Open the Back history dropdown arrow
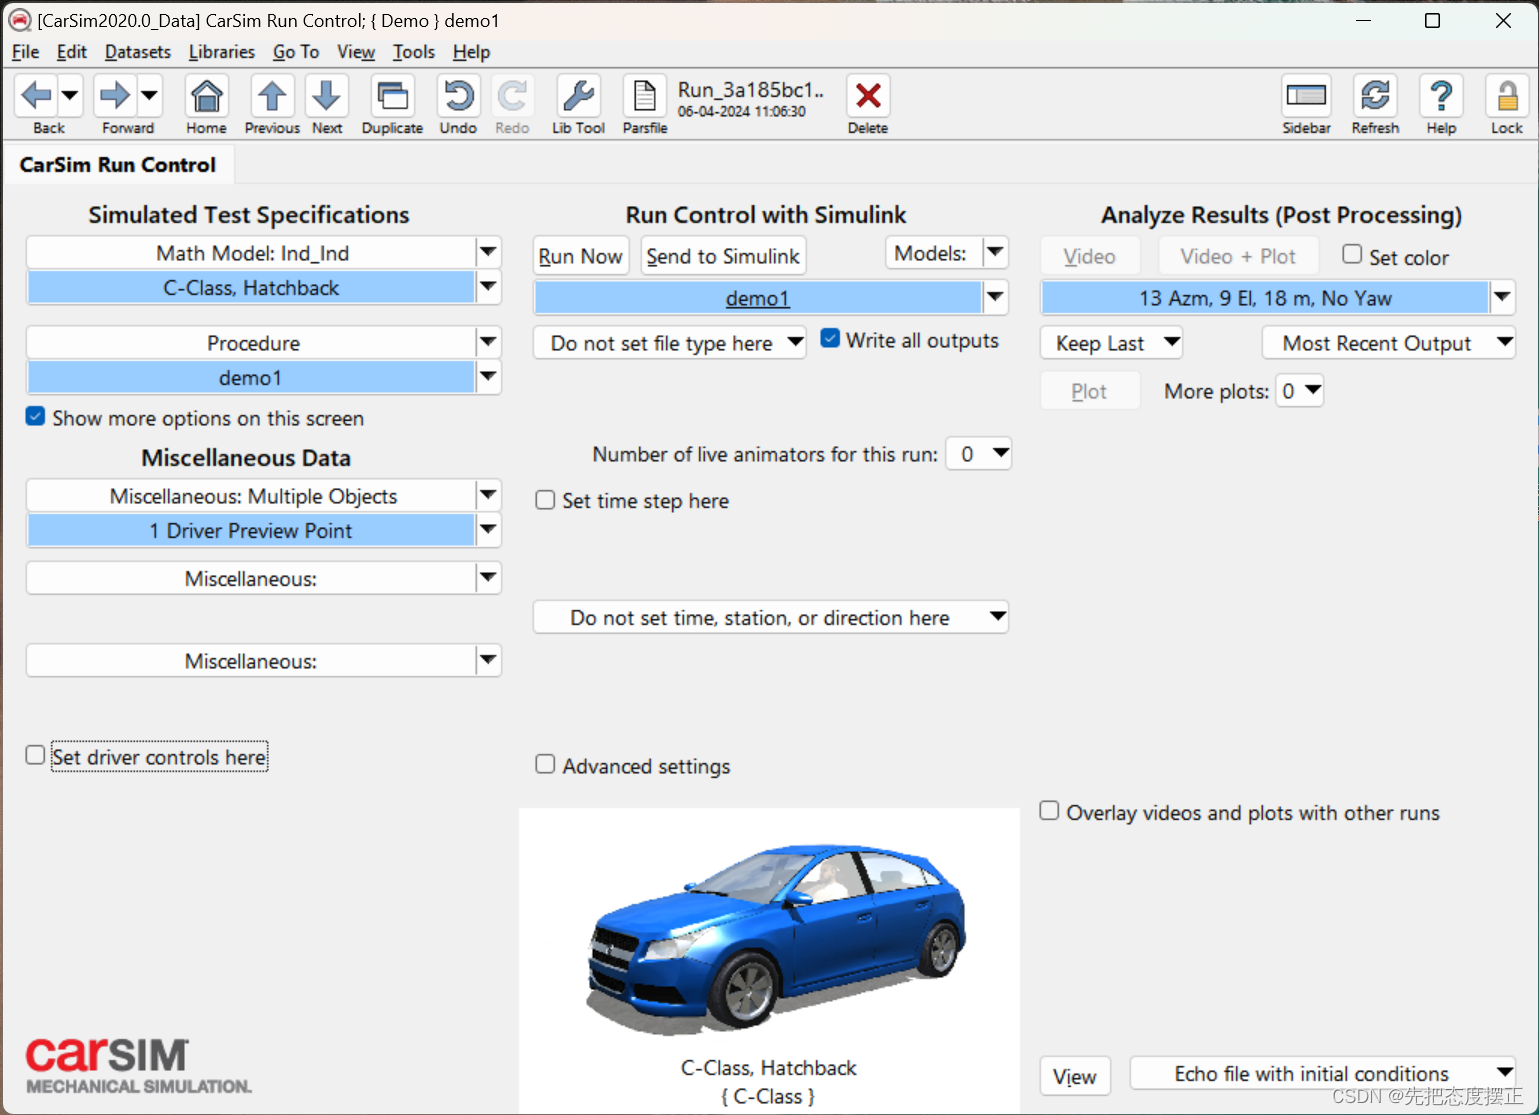The width and height of the screenshot is (1539, 1115). (70, 96)
